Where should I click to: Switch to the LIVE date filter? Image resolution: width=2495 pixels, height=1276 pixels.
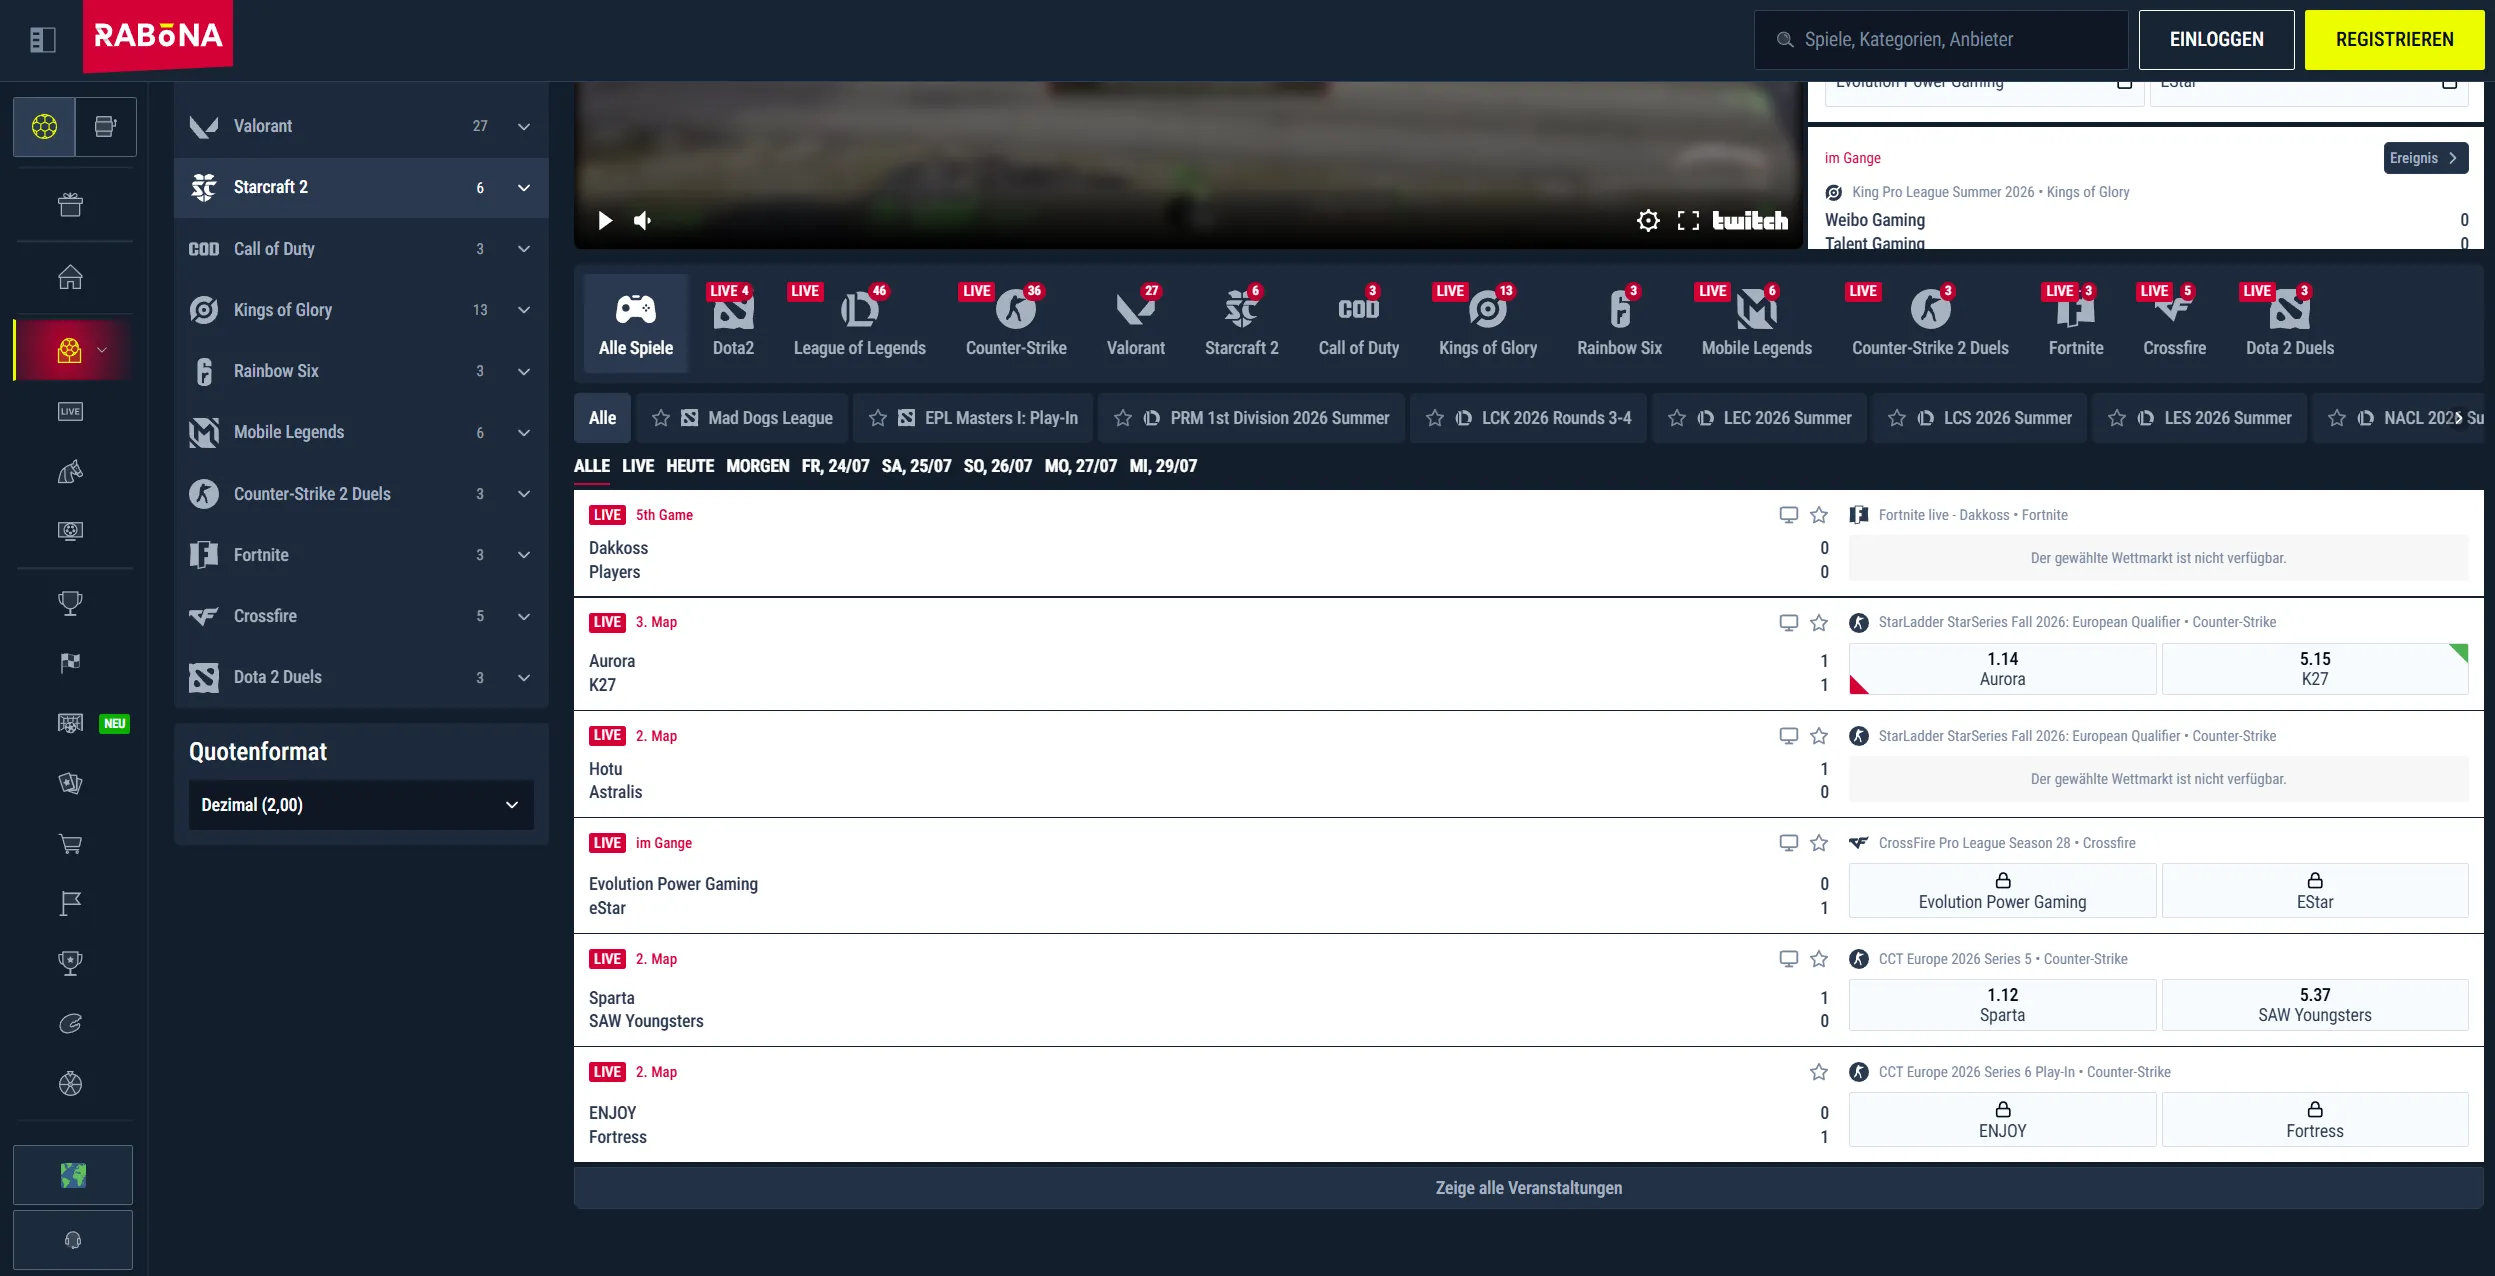638,466
